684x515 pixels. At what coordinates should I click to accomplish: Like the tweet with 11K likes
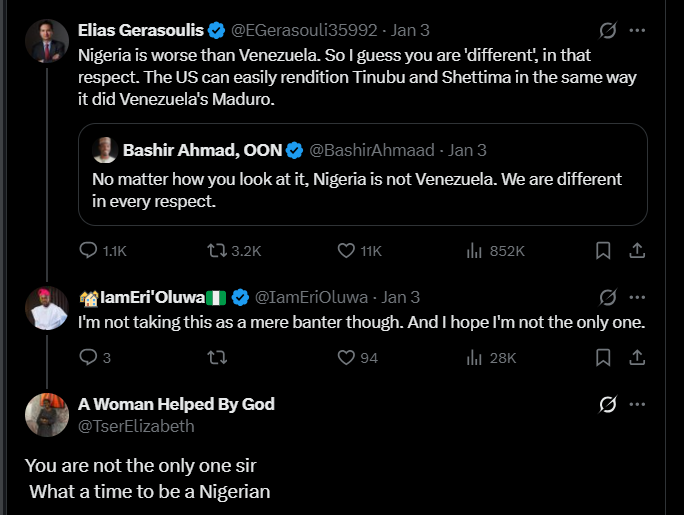[347, 251]
